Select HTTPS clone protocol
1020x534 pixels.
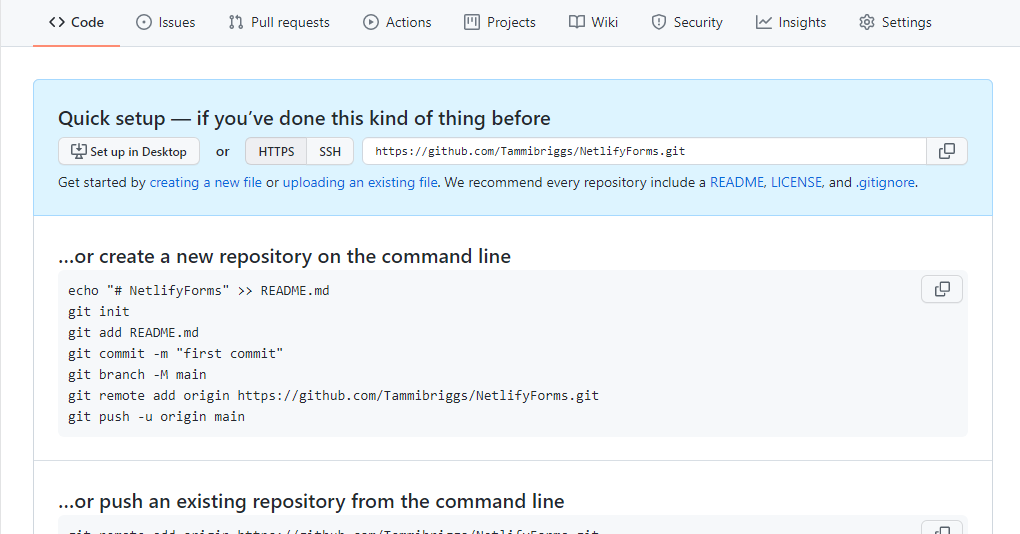pyautogui.click(x=276, y=152)
